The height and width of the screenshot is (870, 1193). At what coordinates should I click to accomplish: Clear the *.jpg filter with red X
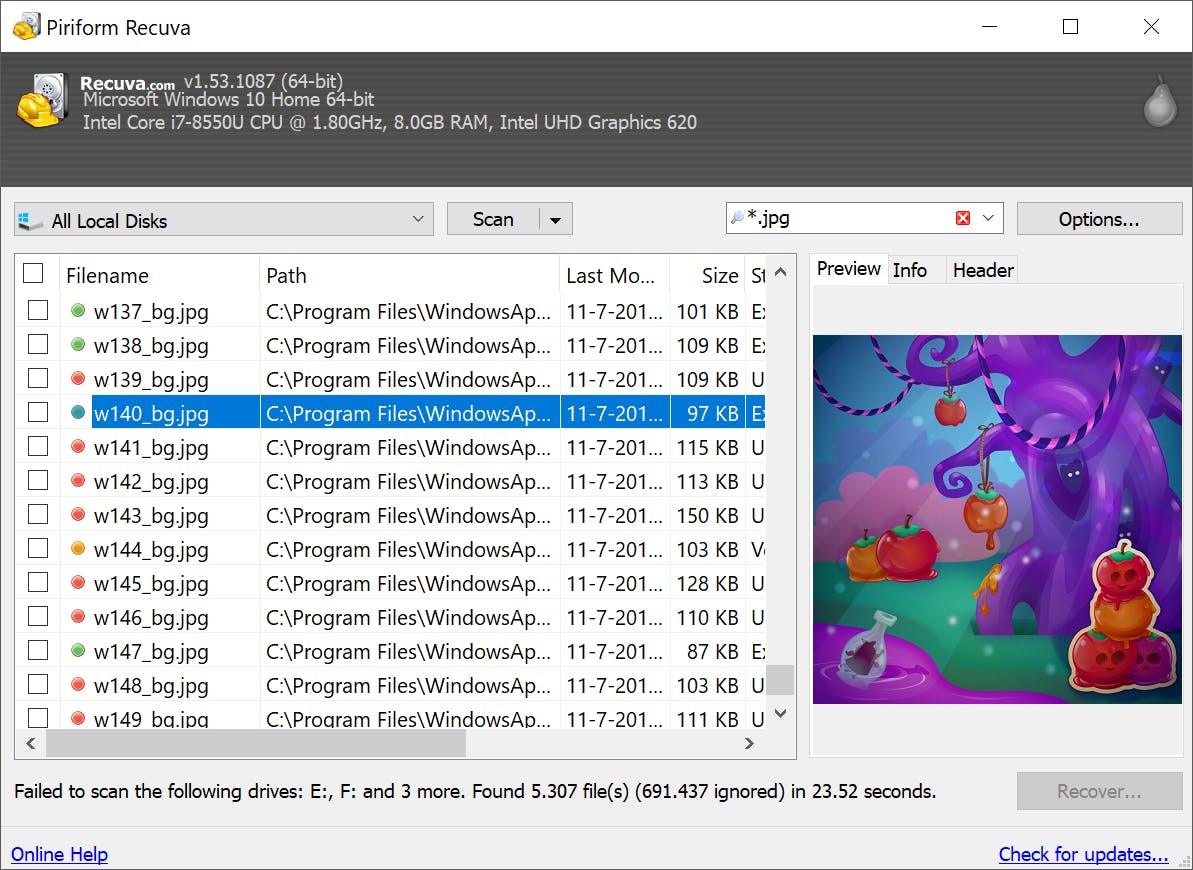pyautogui.click(x=962, y=218)
